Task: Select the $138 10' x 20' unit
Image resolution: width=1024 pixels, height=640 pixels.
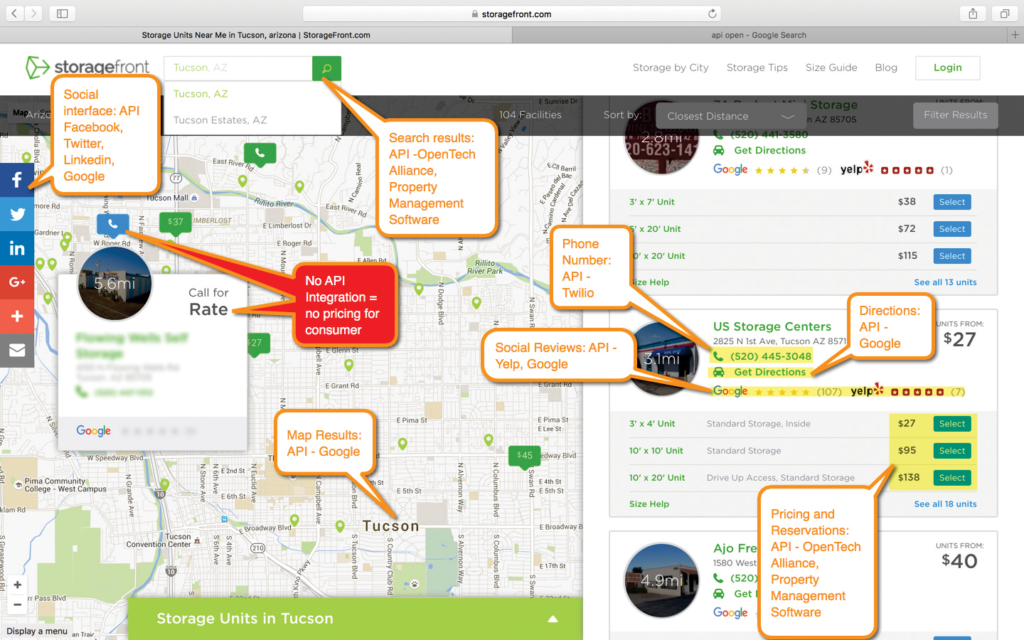Action: coord(952,477)
